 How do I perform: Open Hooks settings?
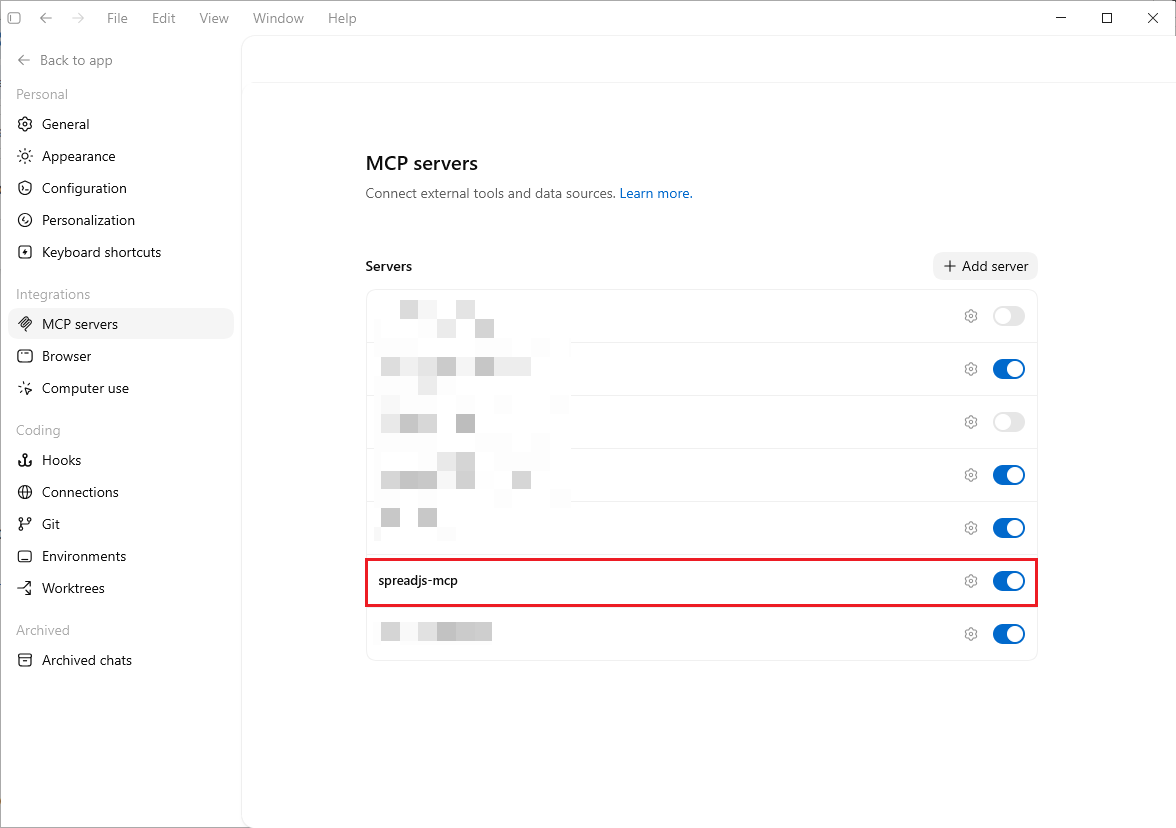(x=121, y=460)
